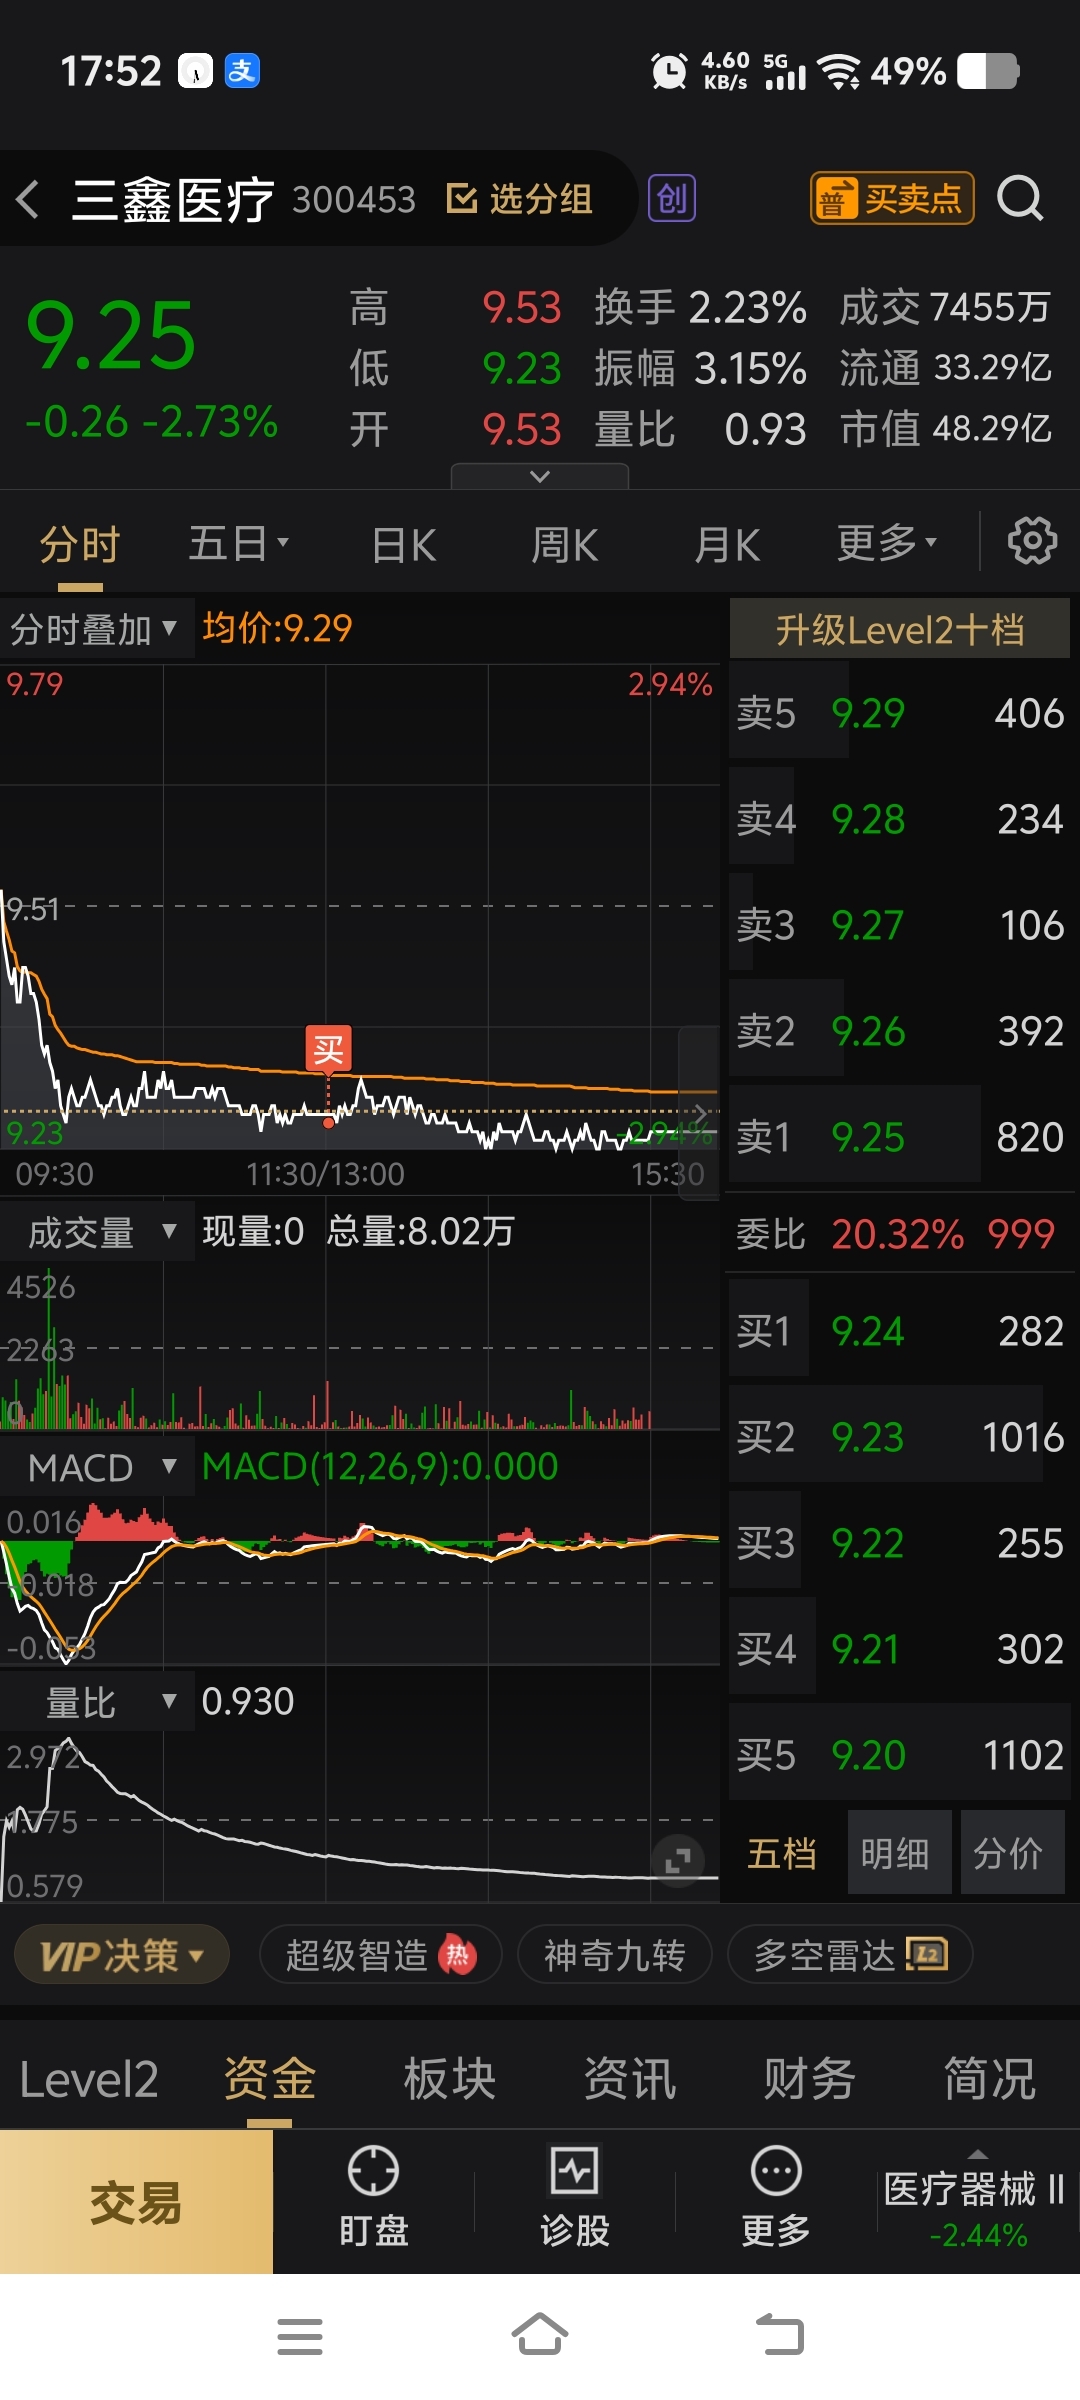Open the 简况 profile tab

(990, 2079)
